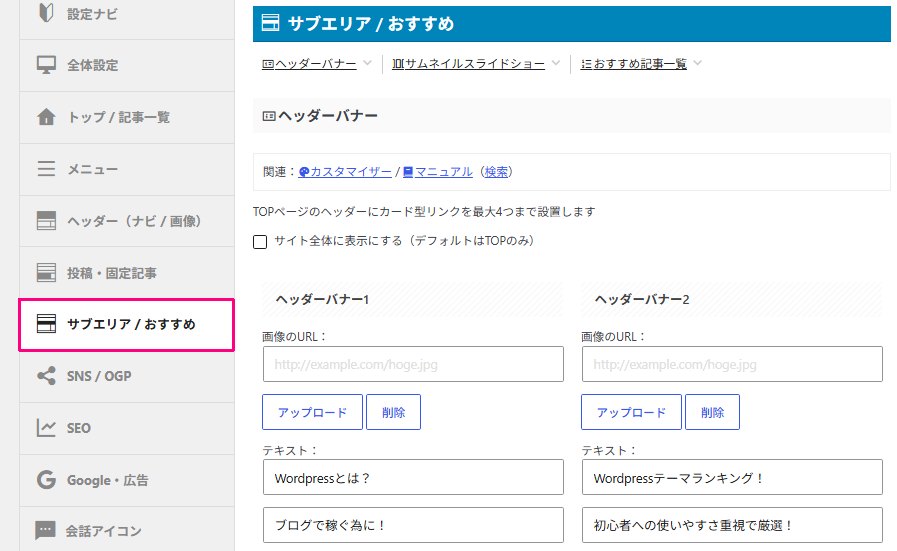Screen dimensions: 897x551
Task: Open SEO settings in sidebar
Action: 127,429
